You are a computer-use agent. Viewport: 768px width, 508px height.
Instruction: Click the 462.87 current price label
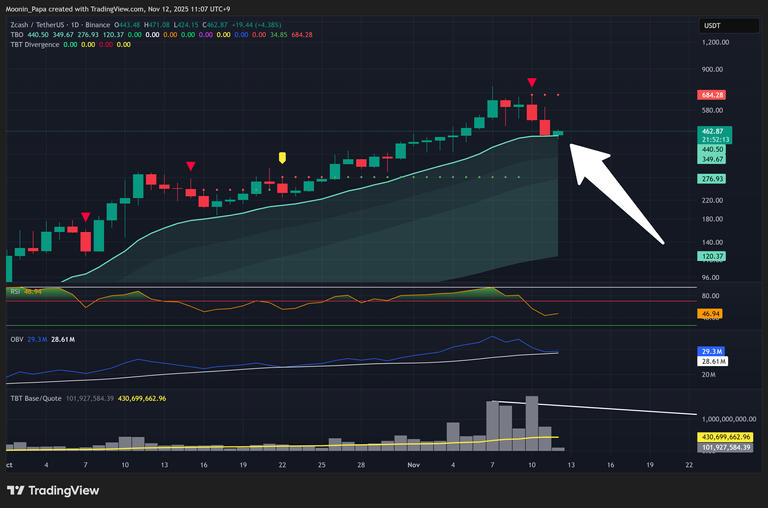point(712,131)
